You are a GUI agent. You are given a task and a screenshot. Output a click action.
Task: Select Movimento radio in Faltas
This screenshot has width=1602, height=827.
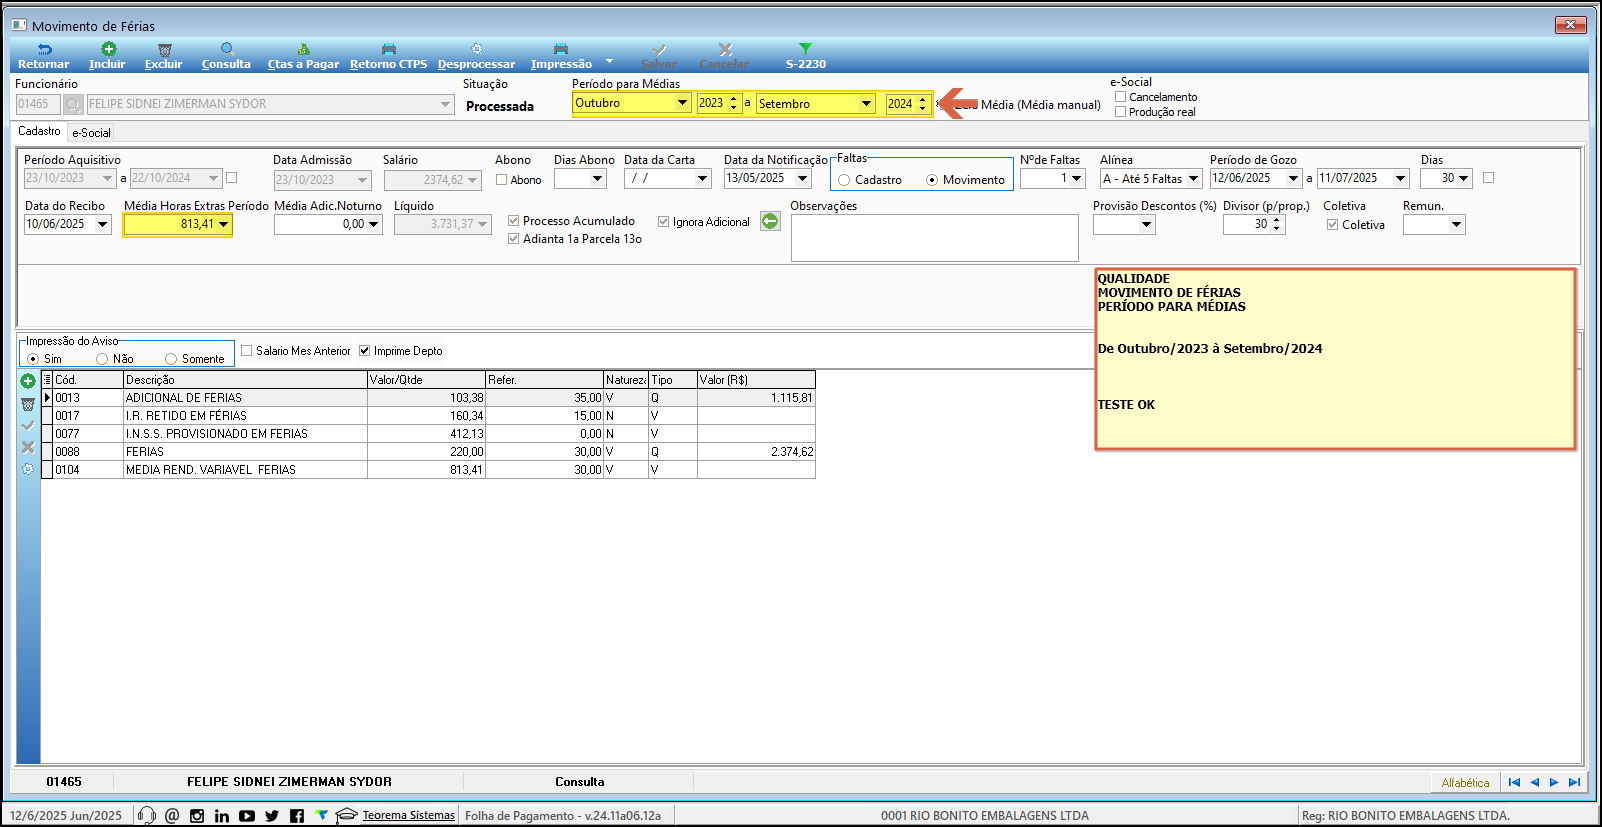tap(932, 180)
